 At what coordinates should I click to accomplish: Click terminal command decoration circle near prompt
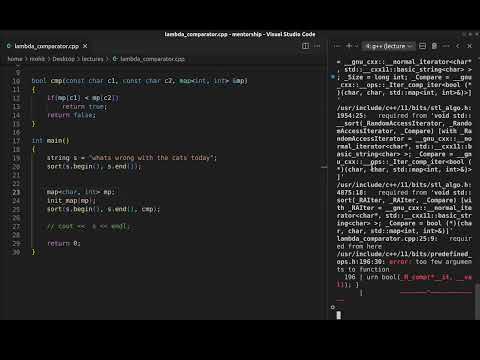(332, 307)
